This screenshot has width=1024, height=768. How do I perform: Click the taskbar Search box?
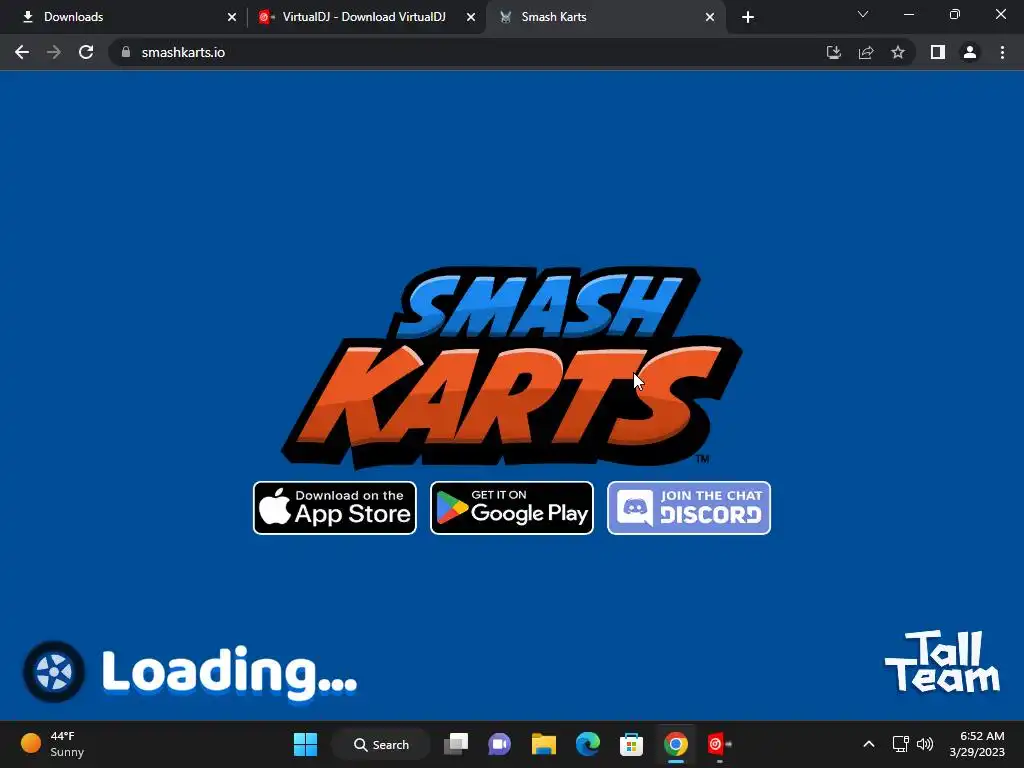coord(381,744)
